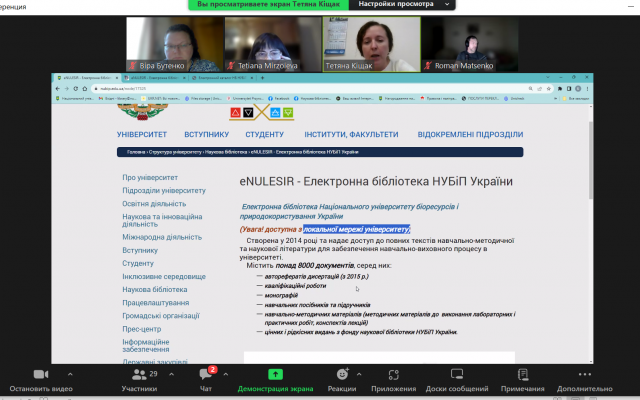Viewport: 640px width, 400px height.
Task: Open Наукова та інноваційна діяльність link
Action: (x=162, y=220)
